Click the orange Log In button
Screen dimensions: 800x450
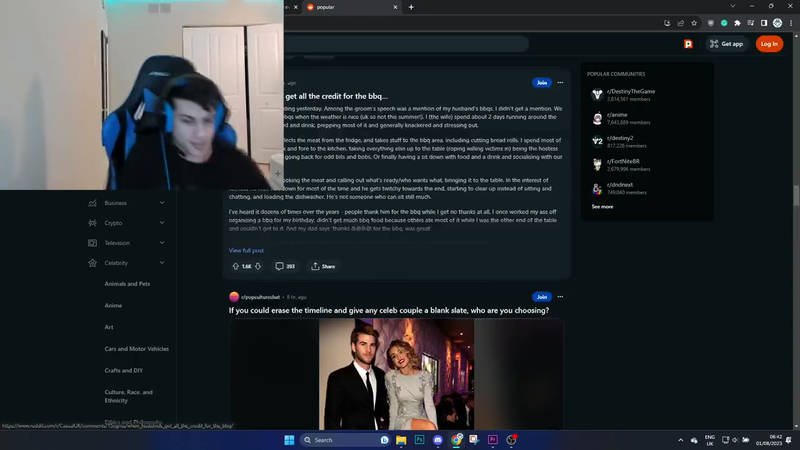[x=769, y=44]
